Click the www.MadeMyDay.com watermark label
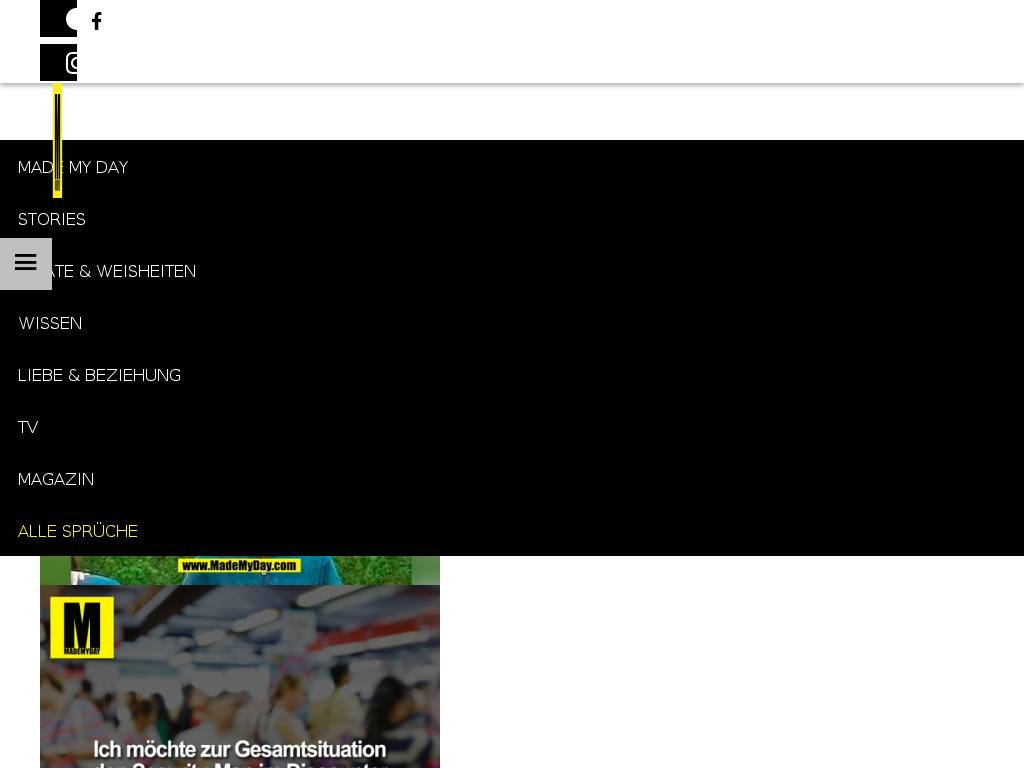Image resolution: width=1024 pixels, height=768 pixels. [x=240, y=565]
